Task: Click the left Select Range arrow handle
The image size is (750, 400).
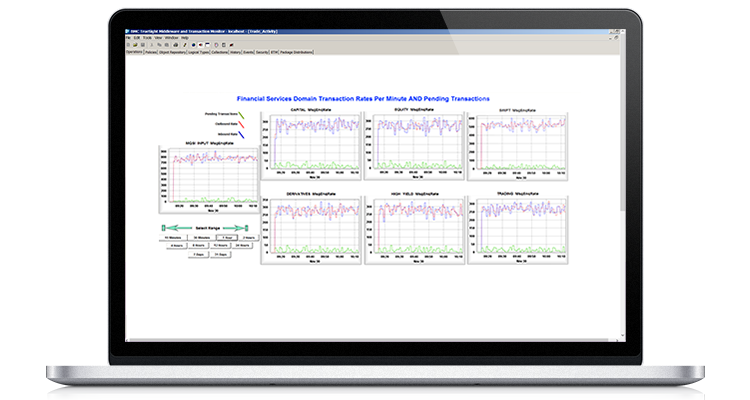Action: point(163,228)
